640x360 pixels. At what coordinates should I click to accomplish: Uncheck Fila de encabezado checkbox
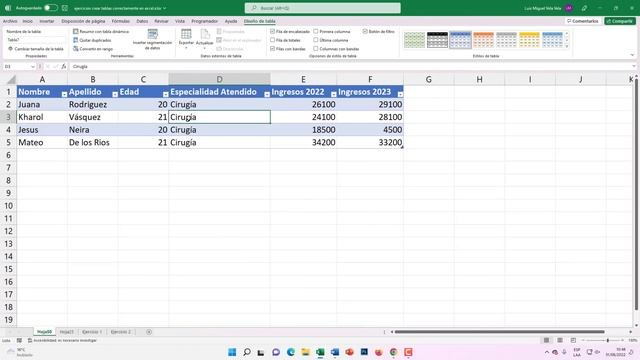tap(272, 31)
